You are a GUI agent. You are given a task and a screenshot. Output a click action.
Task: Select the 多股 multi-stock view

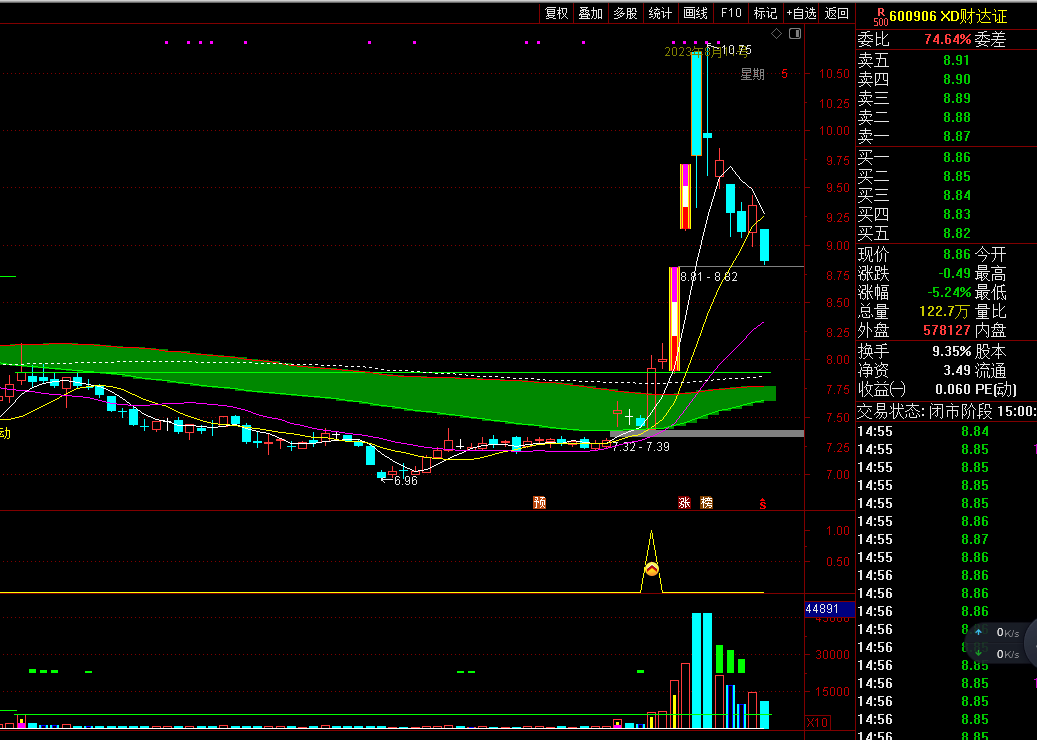[x=625, y=13]
